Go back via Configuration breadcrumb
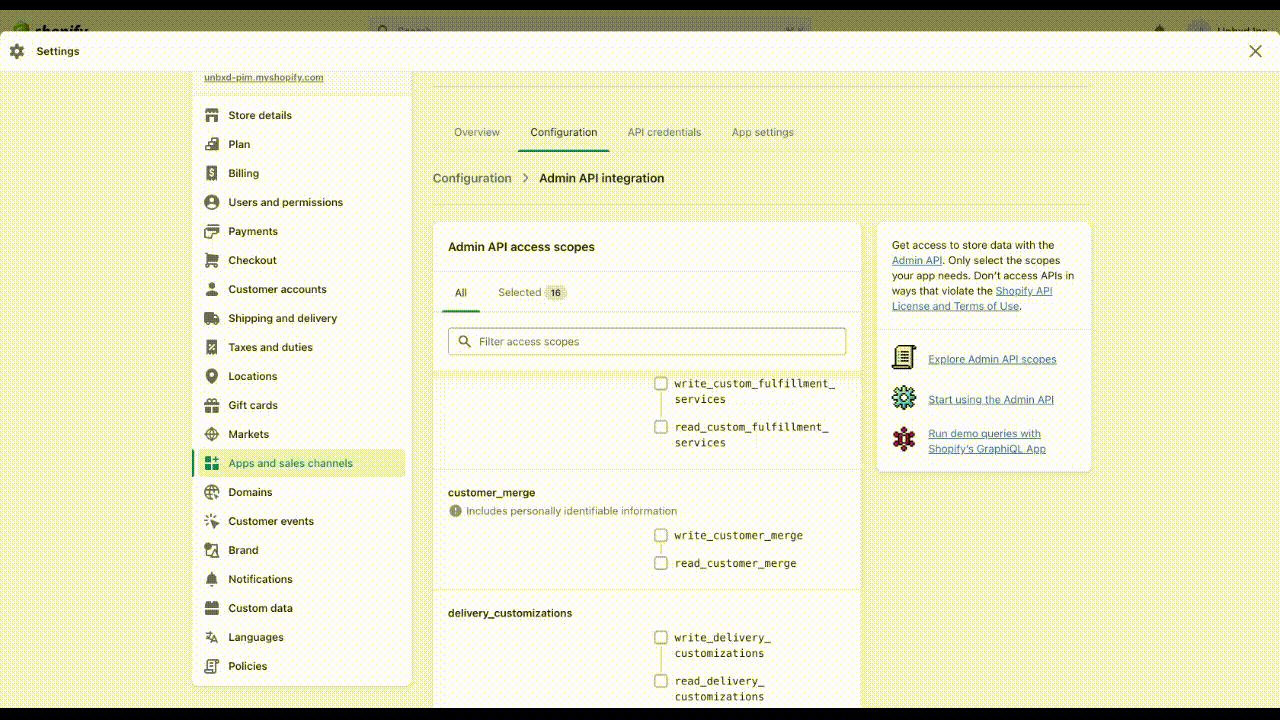Viewport: 1280px width, 720px height. pyautogui.click(x=472, y=178)
